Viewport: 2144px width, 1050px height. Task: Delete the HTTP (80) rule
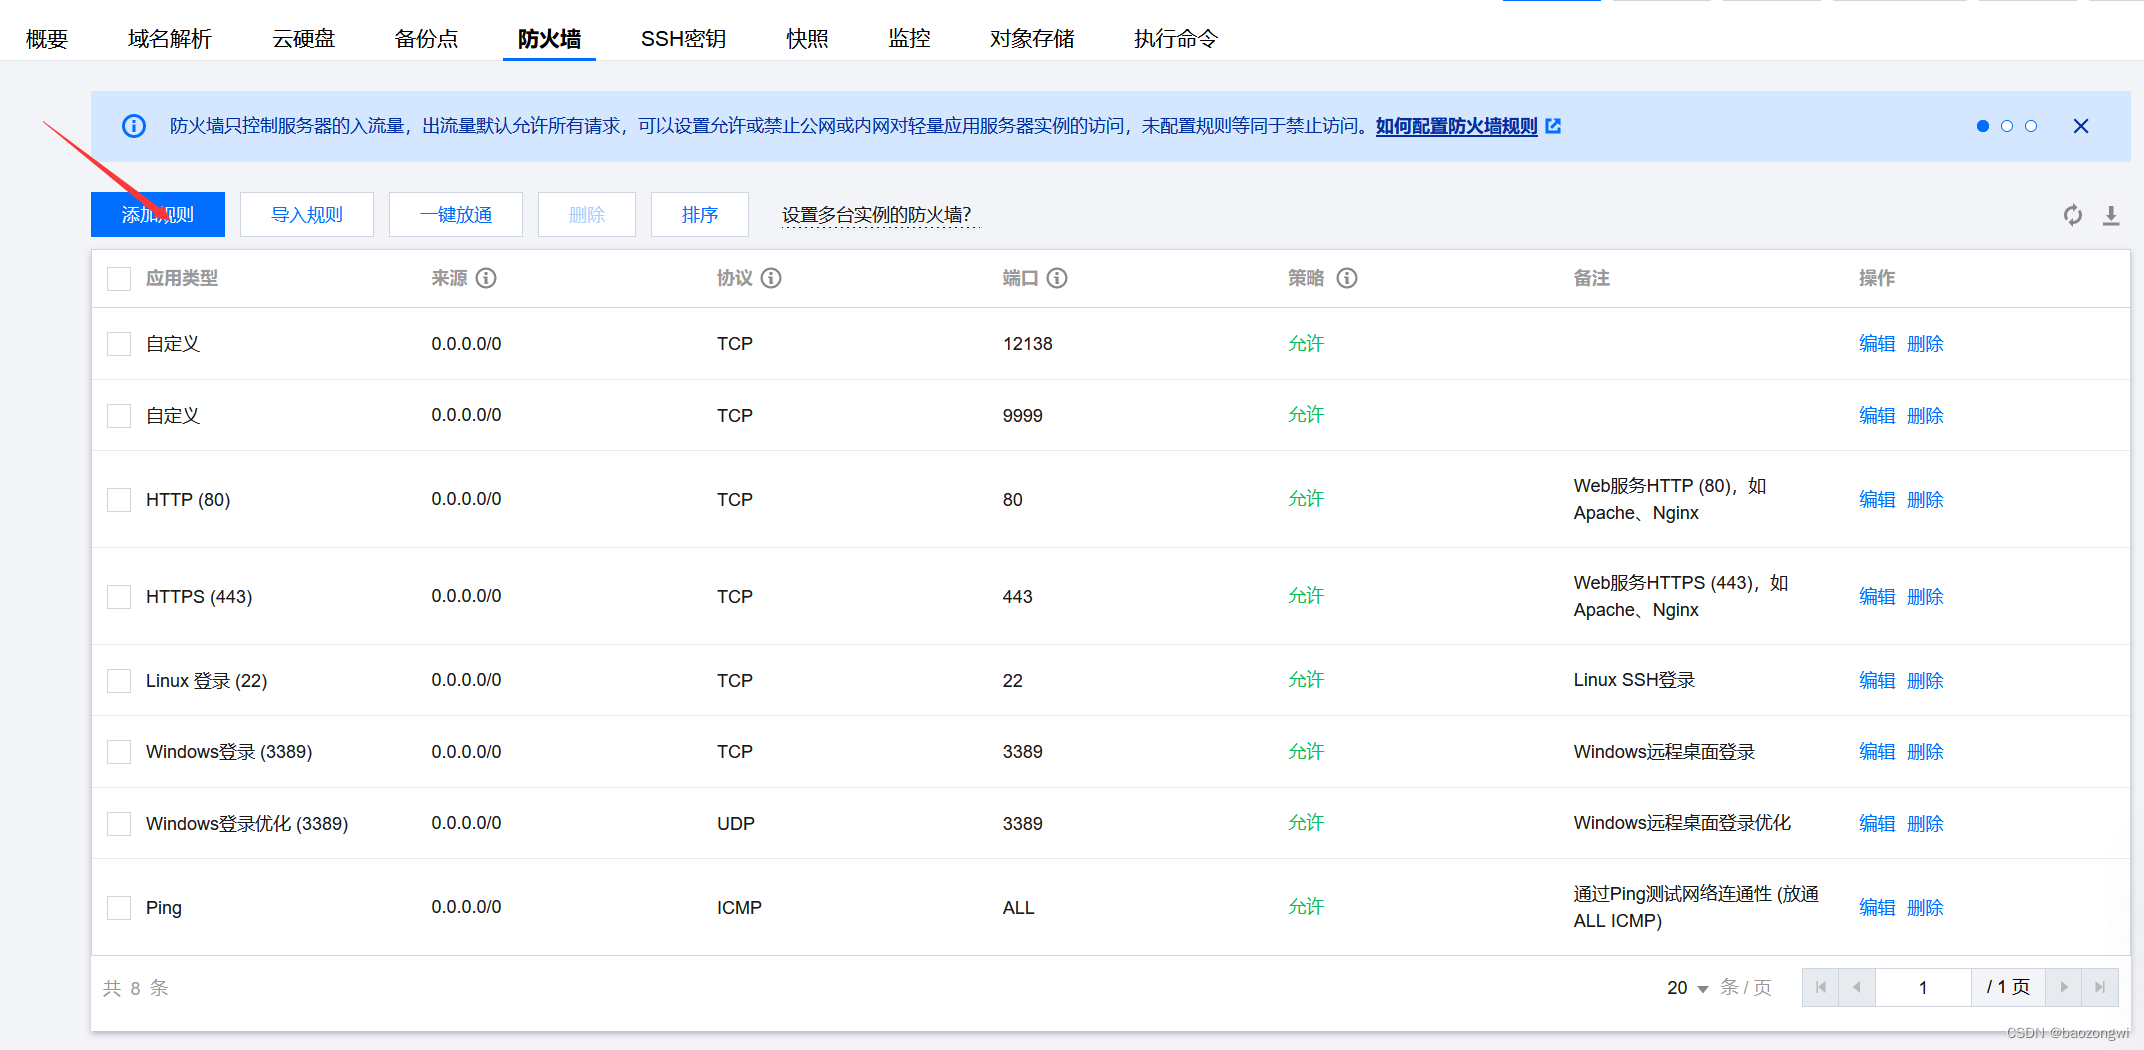tap(1925, 500)
